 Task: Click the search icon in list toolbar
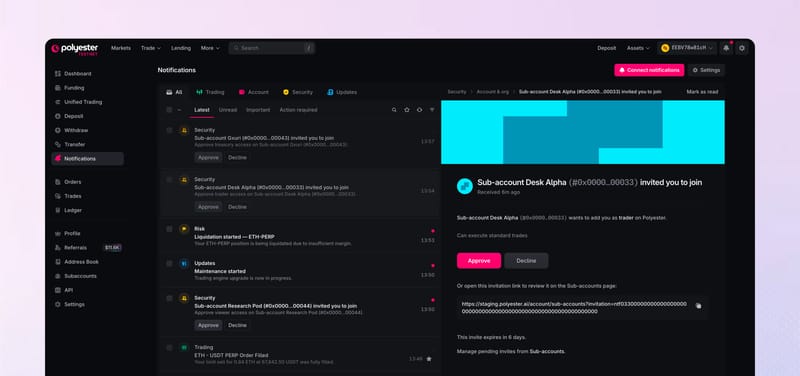tap(394, 110)
